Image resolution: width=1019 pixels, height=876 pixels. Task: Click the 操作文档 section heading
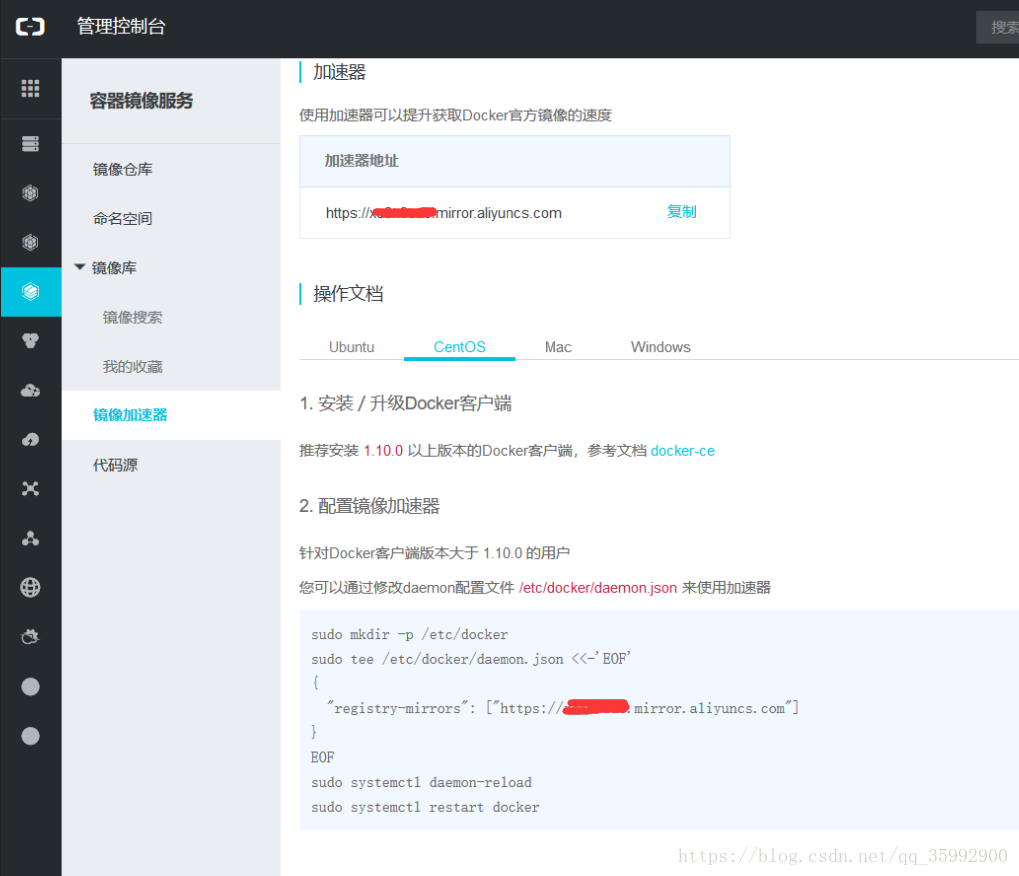point(348,294)
